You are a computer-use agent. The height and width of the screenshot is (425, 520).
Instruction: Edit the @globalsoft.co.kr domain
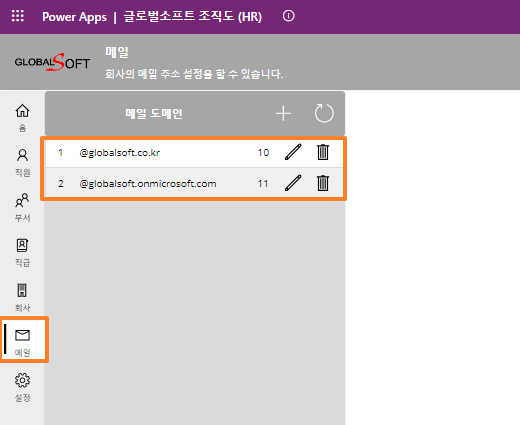pyautogui.click(x=293, y=152)
